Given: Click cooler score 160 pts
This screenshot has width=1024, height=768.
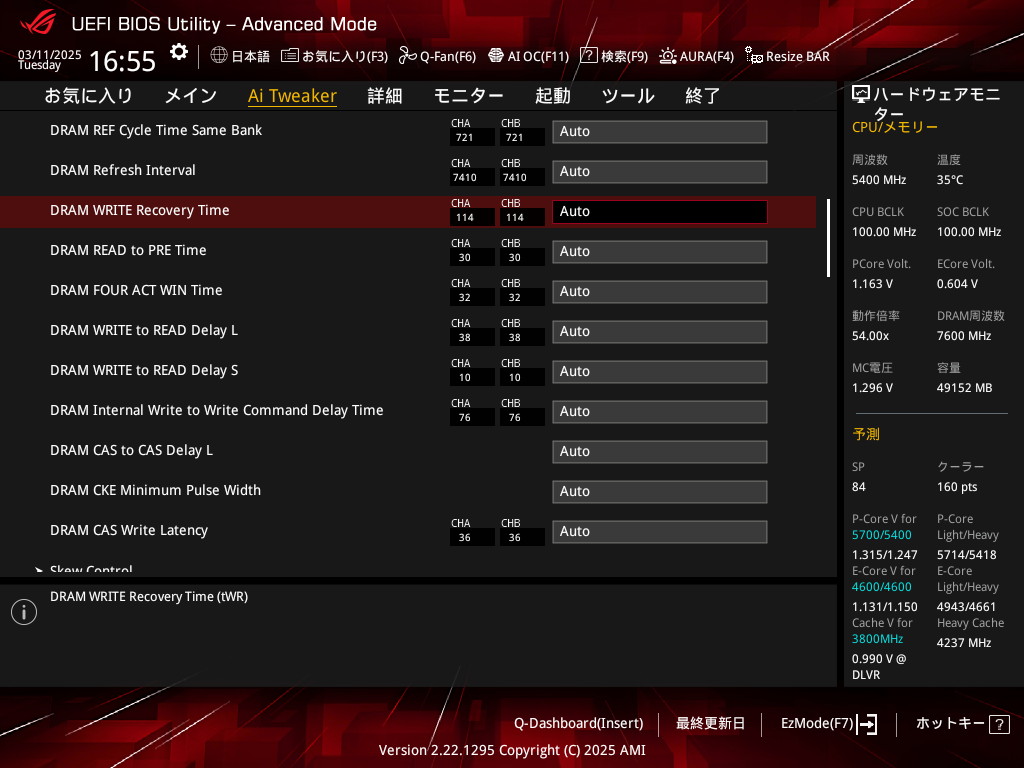Looking at the screenshot, I should click(x=957, y=487).
